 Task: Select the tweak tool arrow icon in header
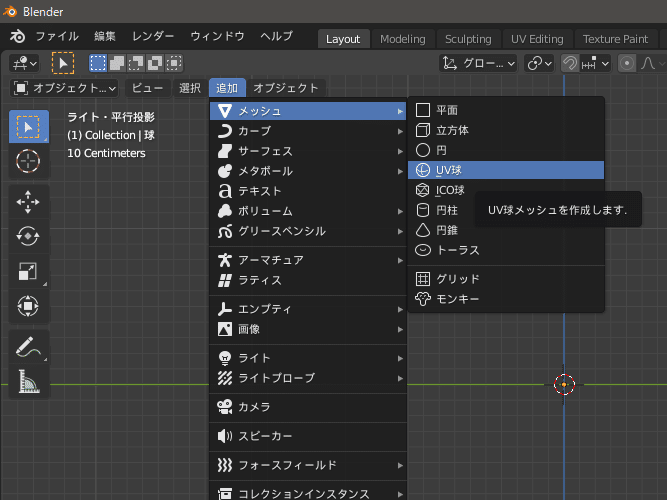coord(63,63)
